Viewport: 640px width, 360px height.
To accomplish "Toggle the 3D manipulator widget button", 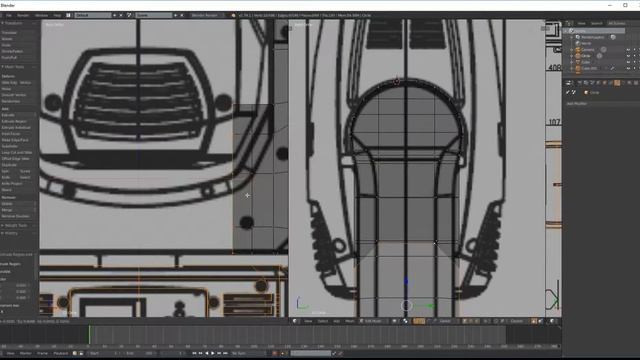I will [x=416, y=321].
